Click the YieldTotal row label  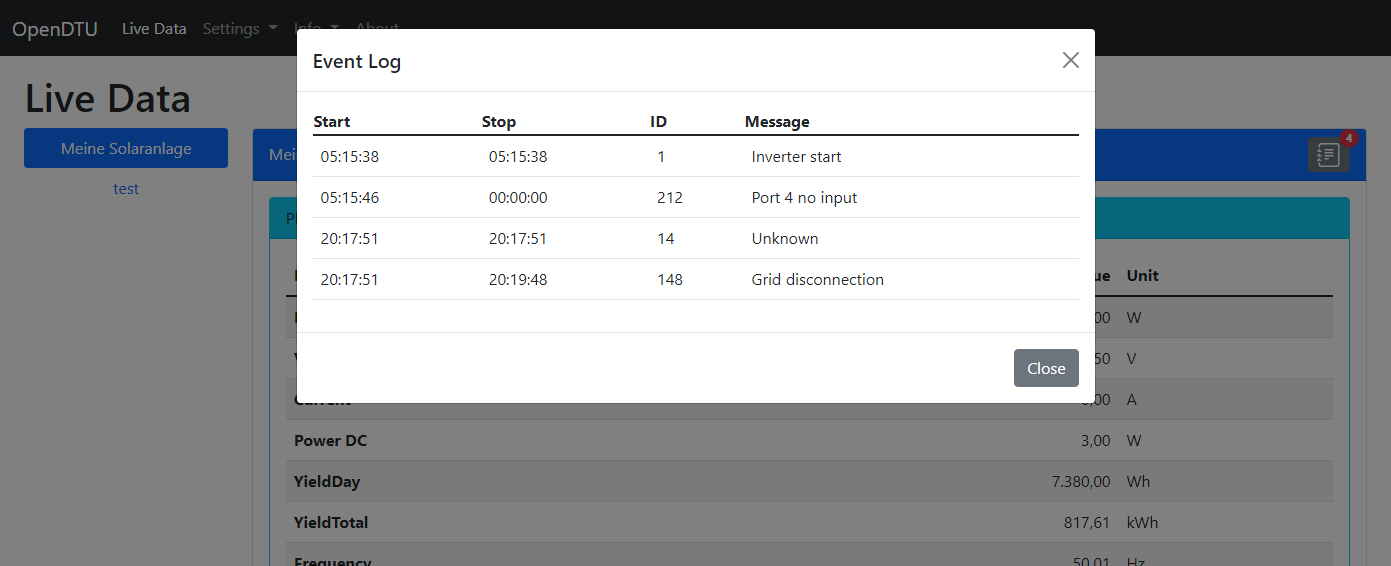(x=331, y=522)
